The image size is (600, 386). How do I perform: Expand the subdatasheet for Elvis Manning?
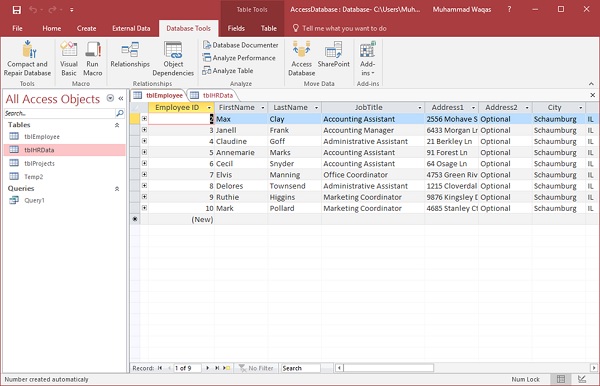pyautogui.click(x=144, y=174)
